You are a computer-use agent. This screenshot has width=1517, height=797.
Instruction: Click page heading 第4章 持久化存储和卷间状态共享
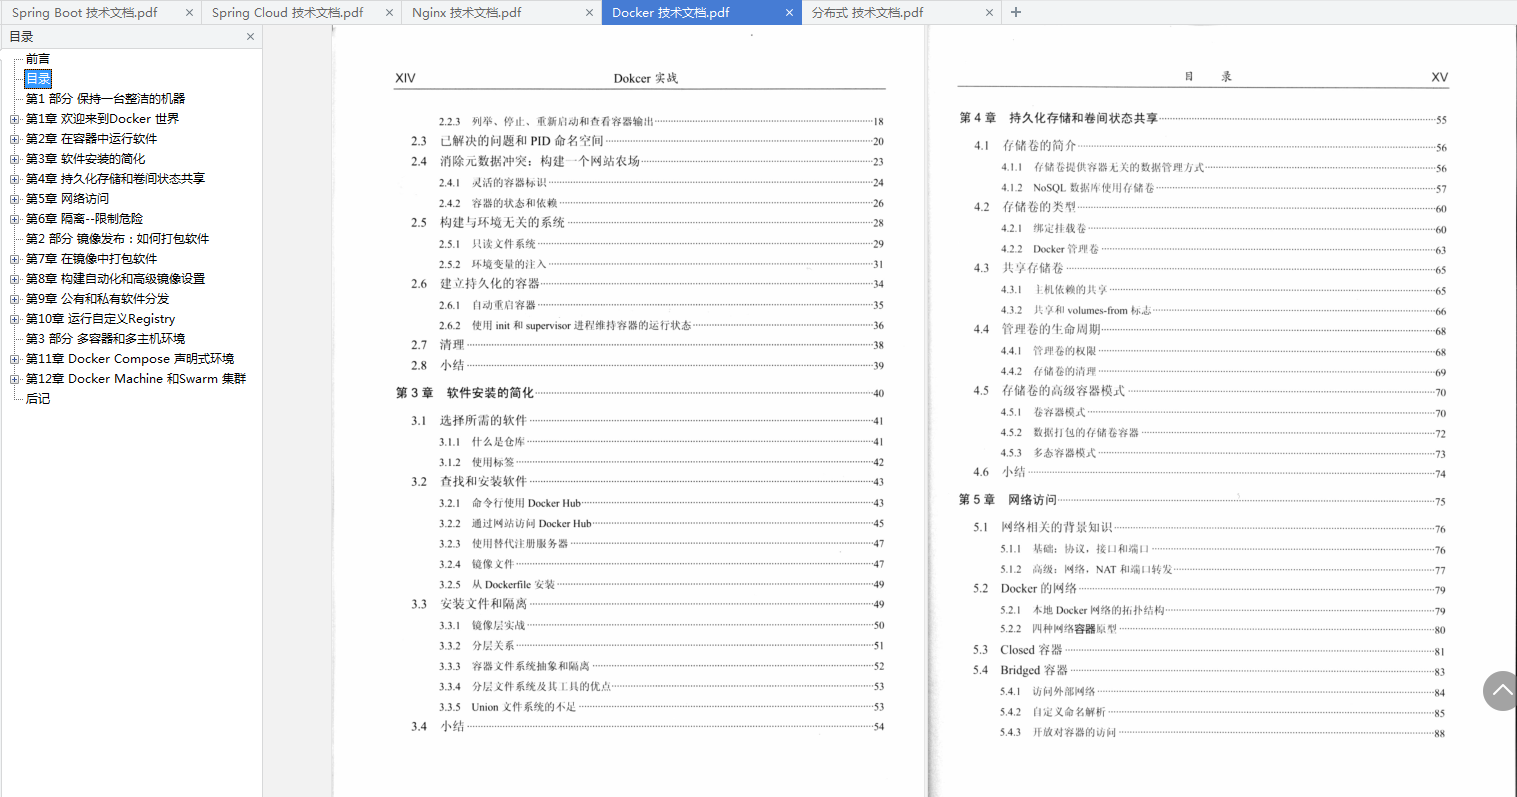[1203, 118]
